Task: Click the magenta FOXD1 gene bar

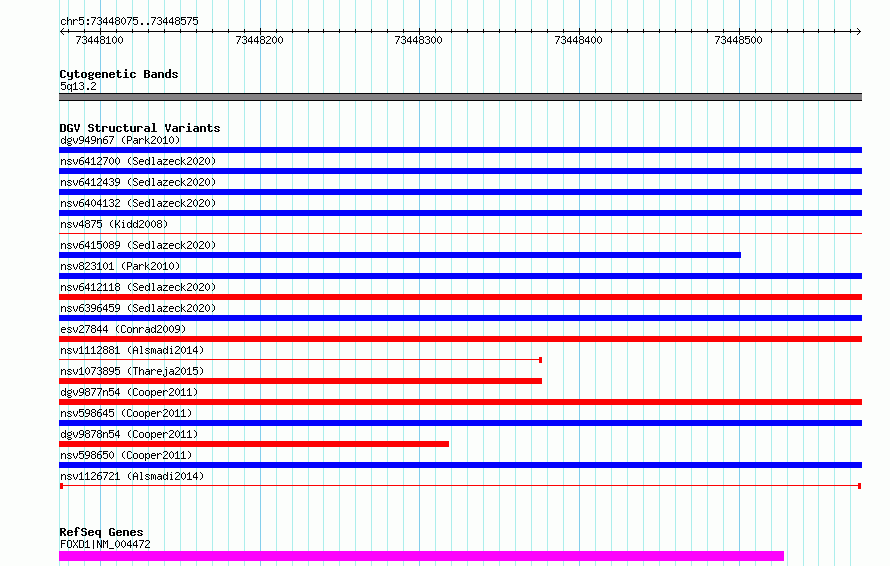Action: [x=421, y=556]
